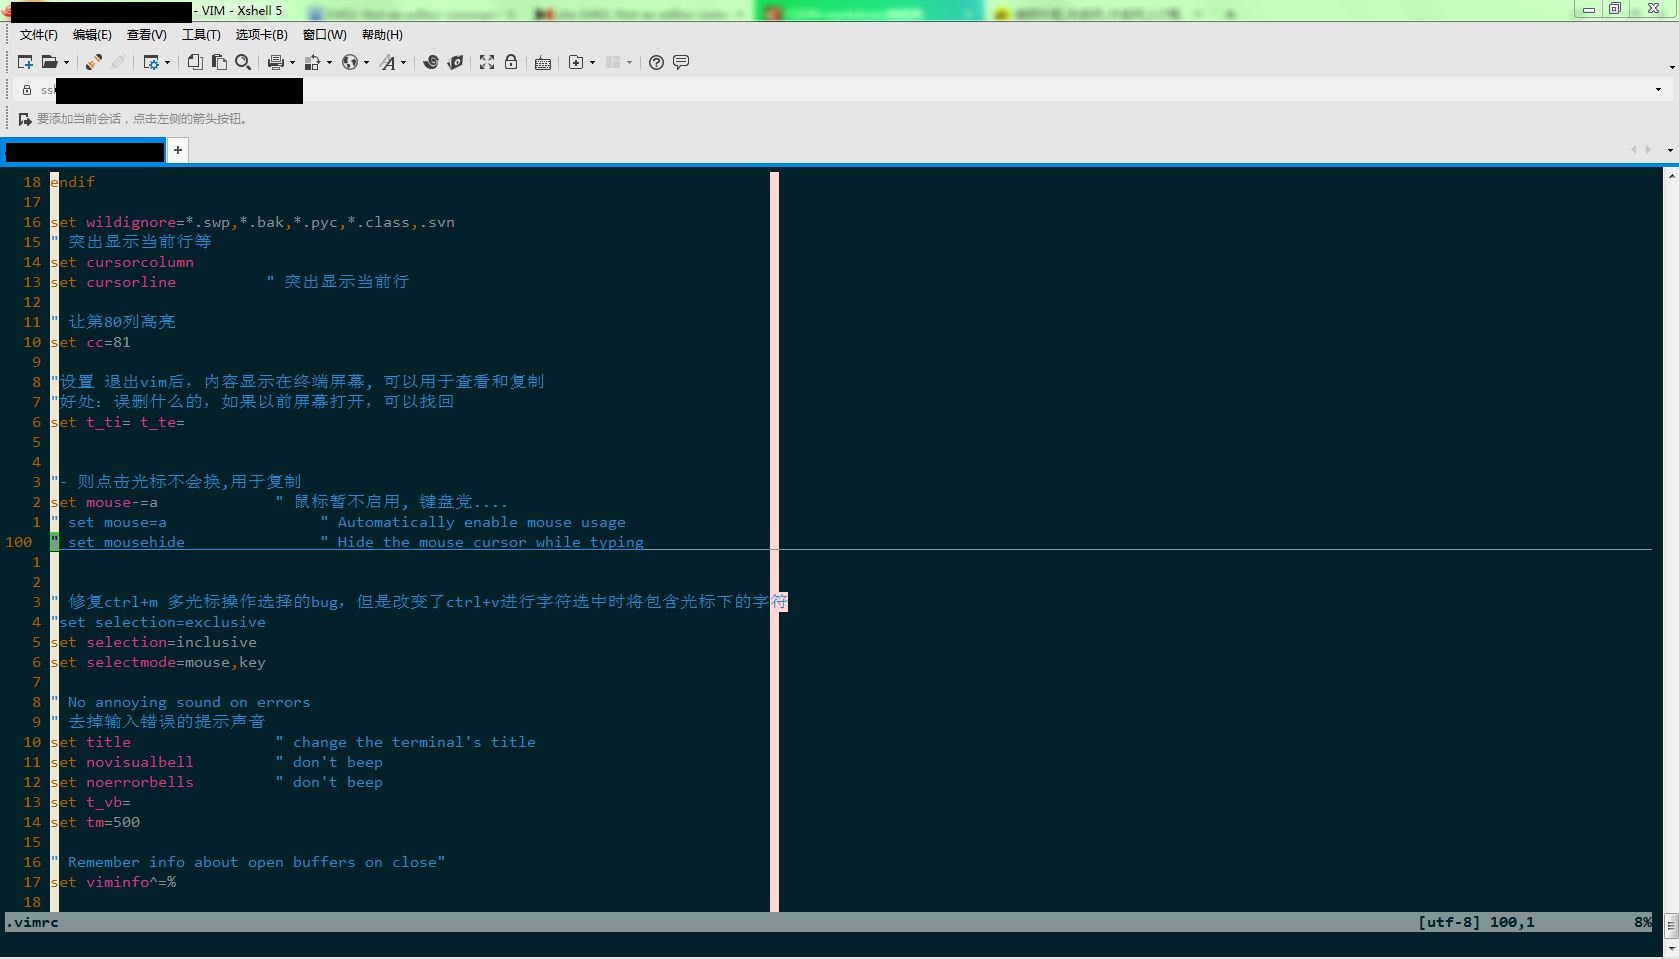
Task: Create a new terminal session
Action: (24, 62)
